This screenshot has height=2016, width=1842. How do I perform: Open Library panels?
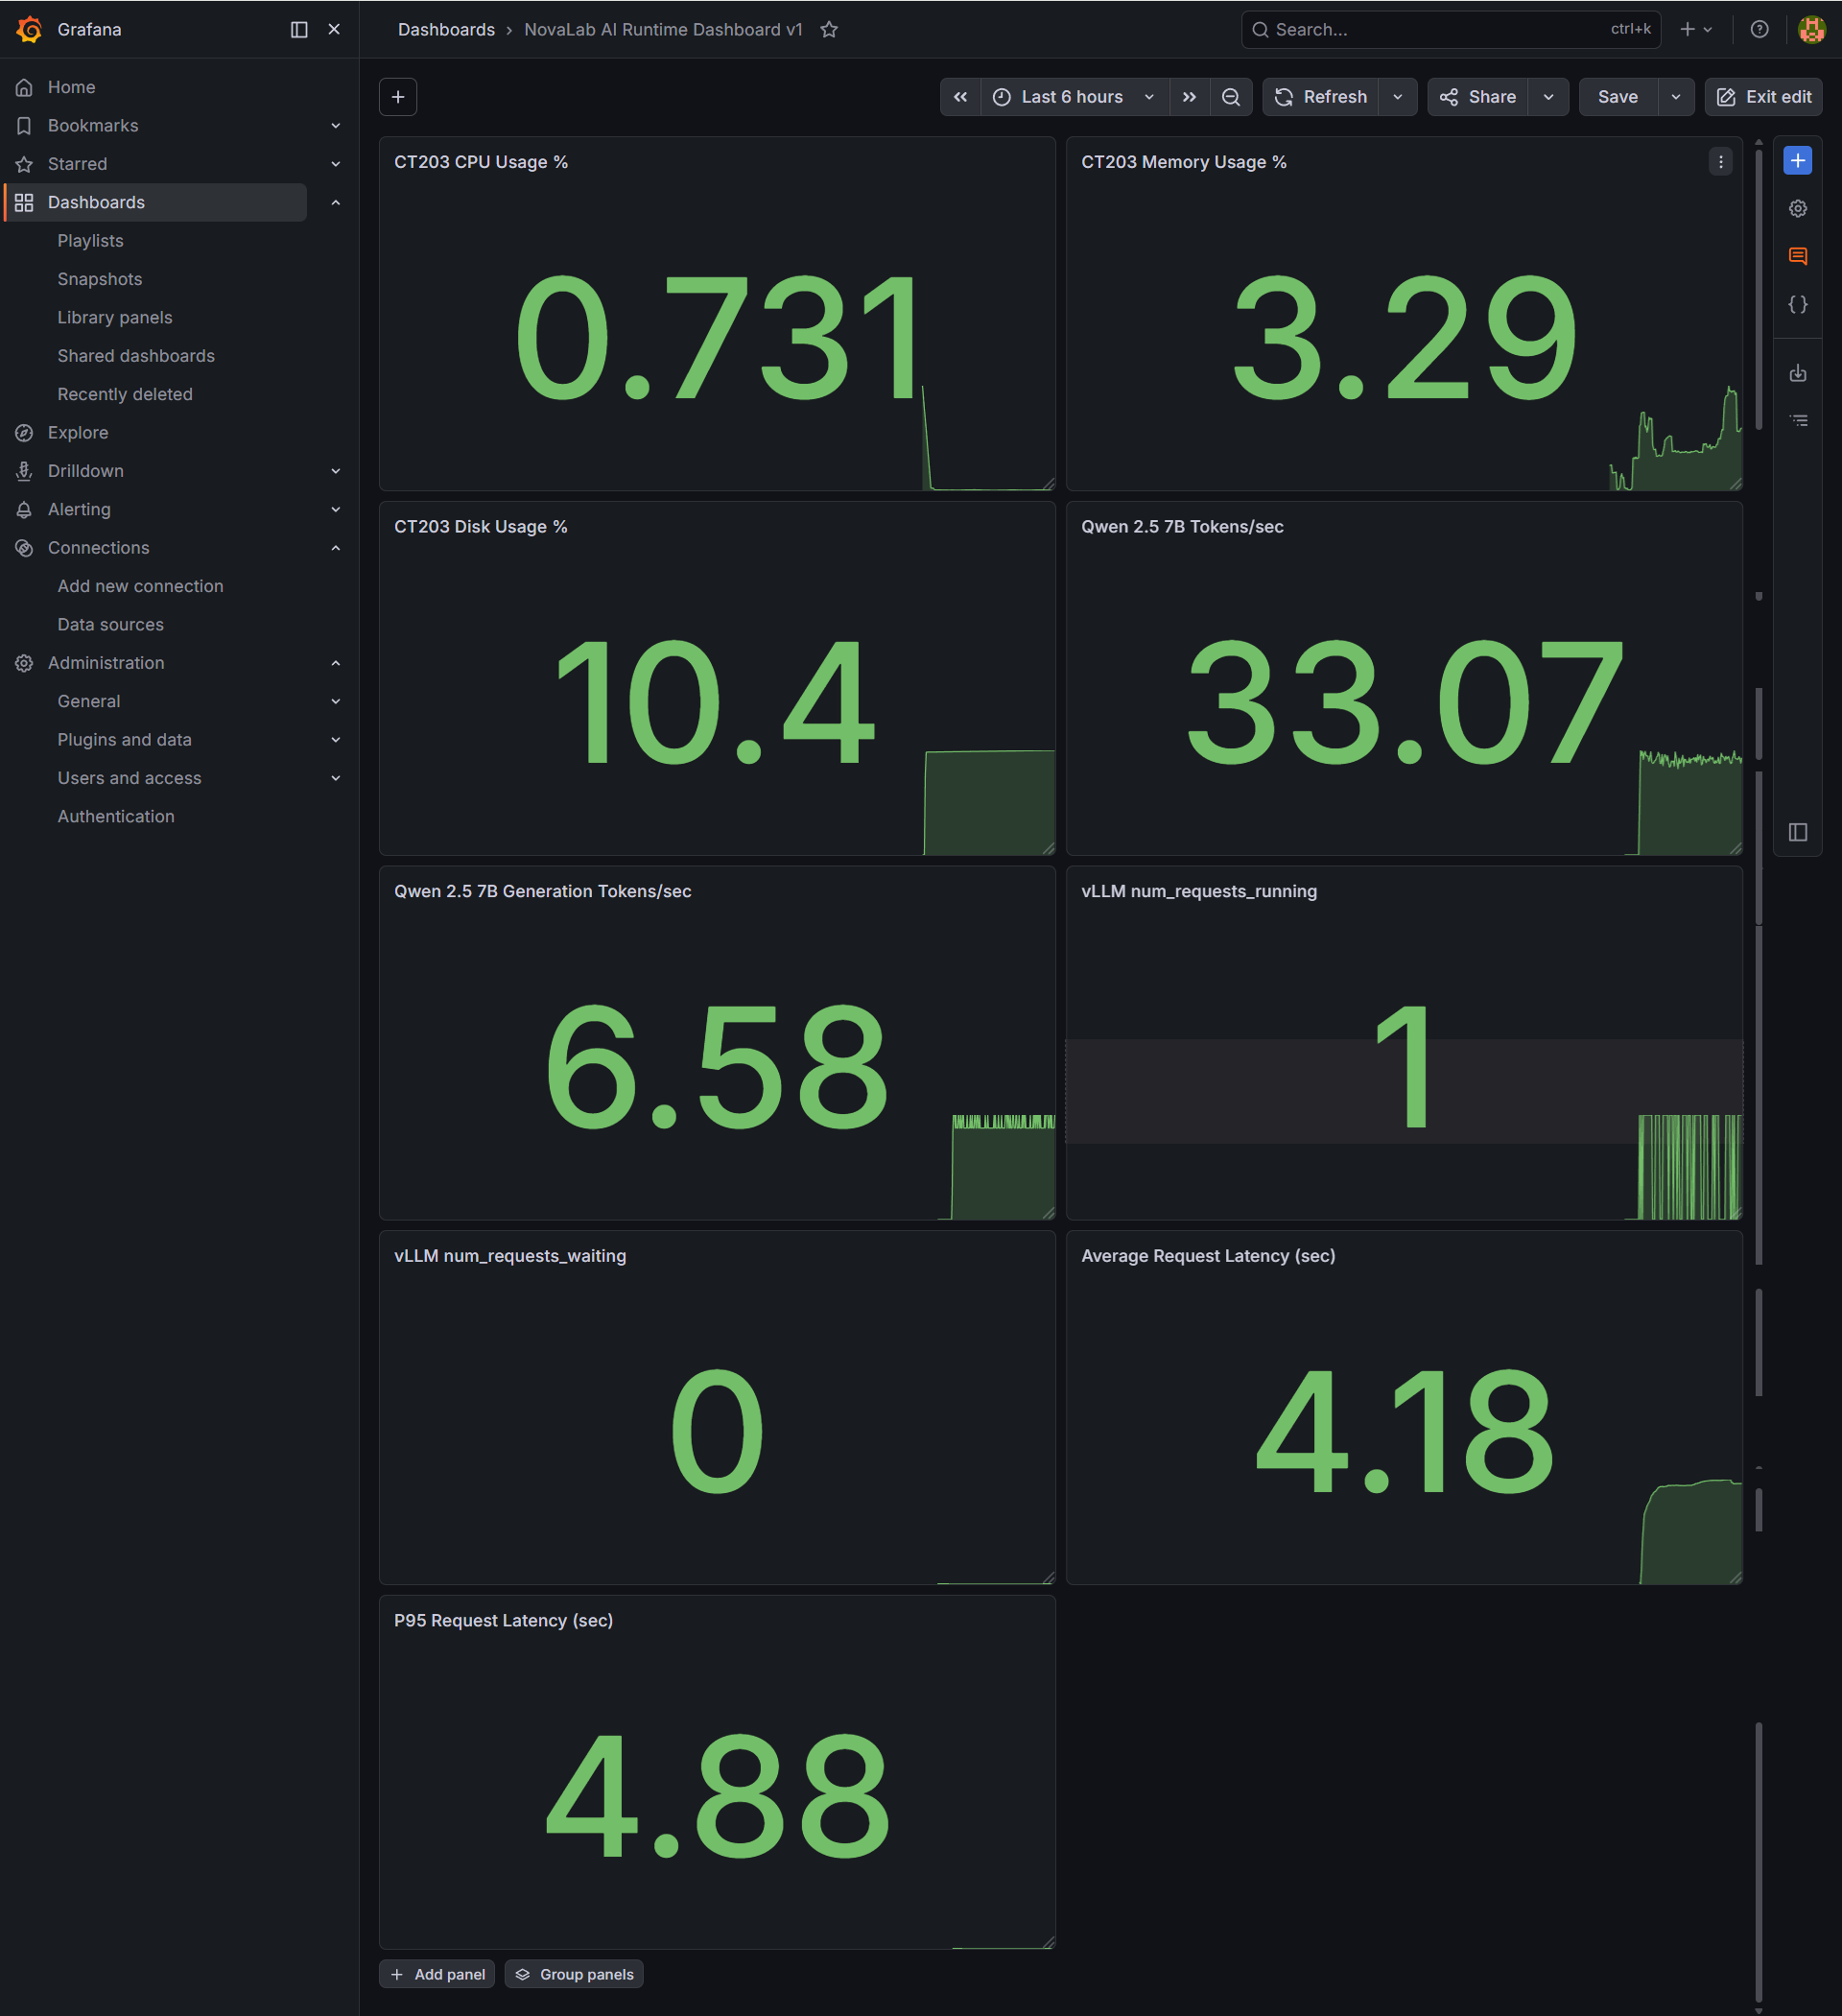(x=115, y=317)
